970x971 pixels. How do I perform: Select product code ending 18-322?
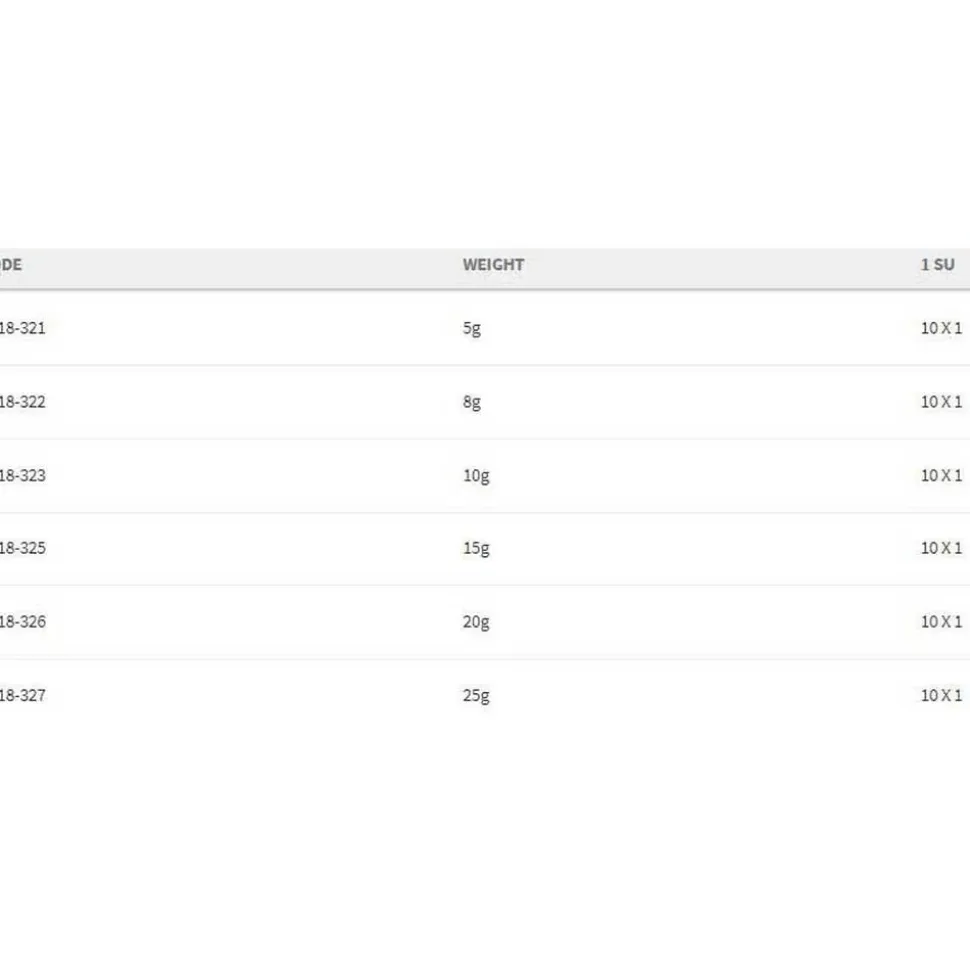click(22, 402)
